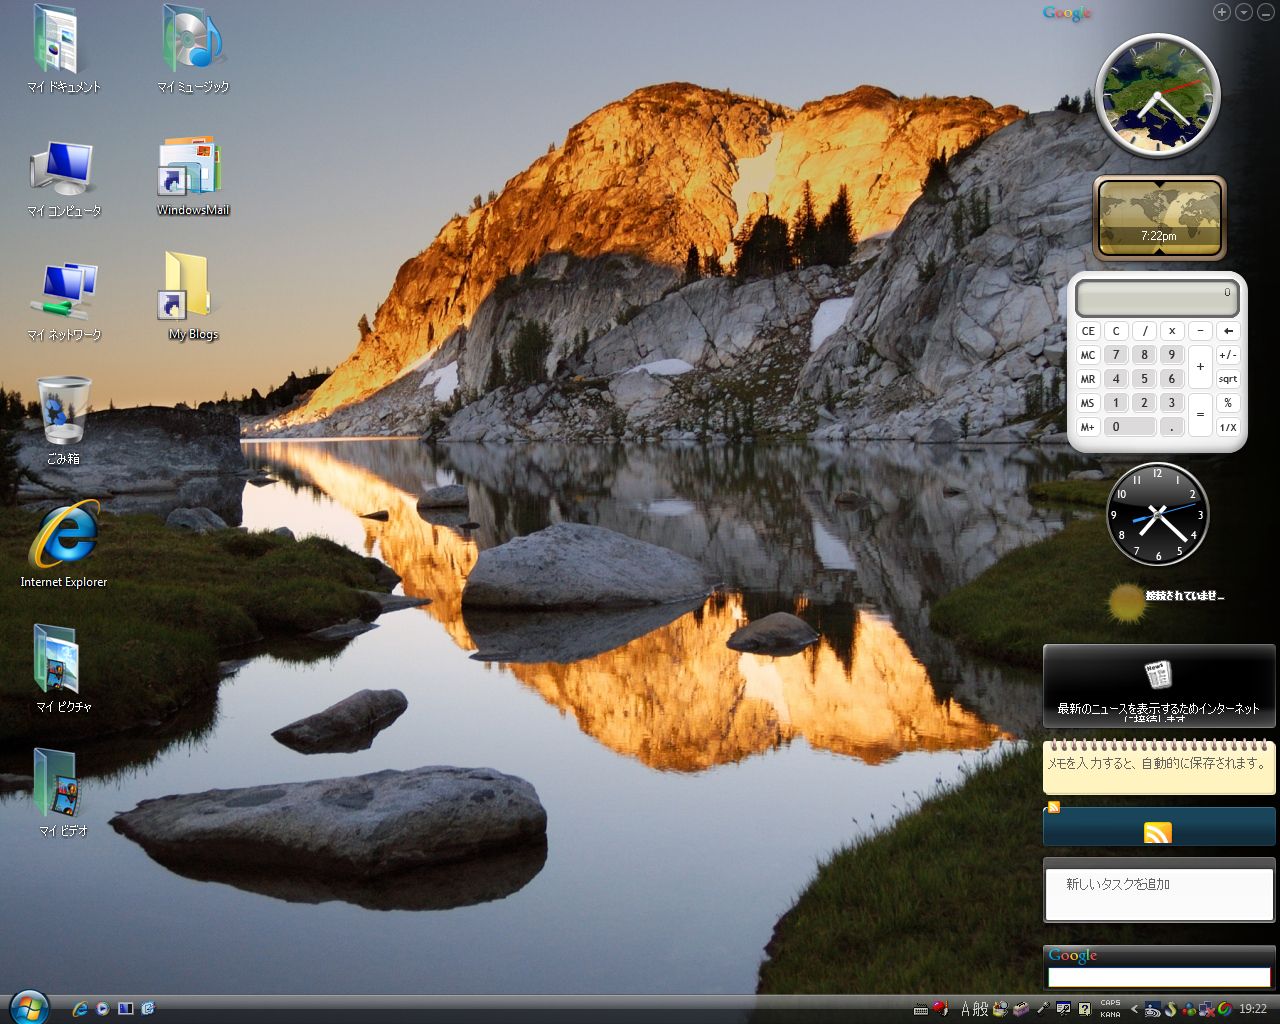Click the calculator percent button
The image size is (1280, 1024).
pos(1228,403)
